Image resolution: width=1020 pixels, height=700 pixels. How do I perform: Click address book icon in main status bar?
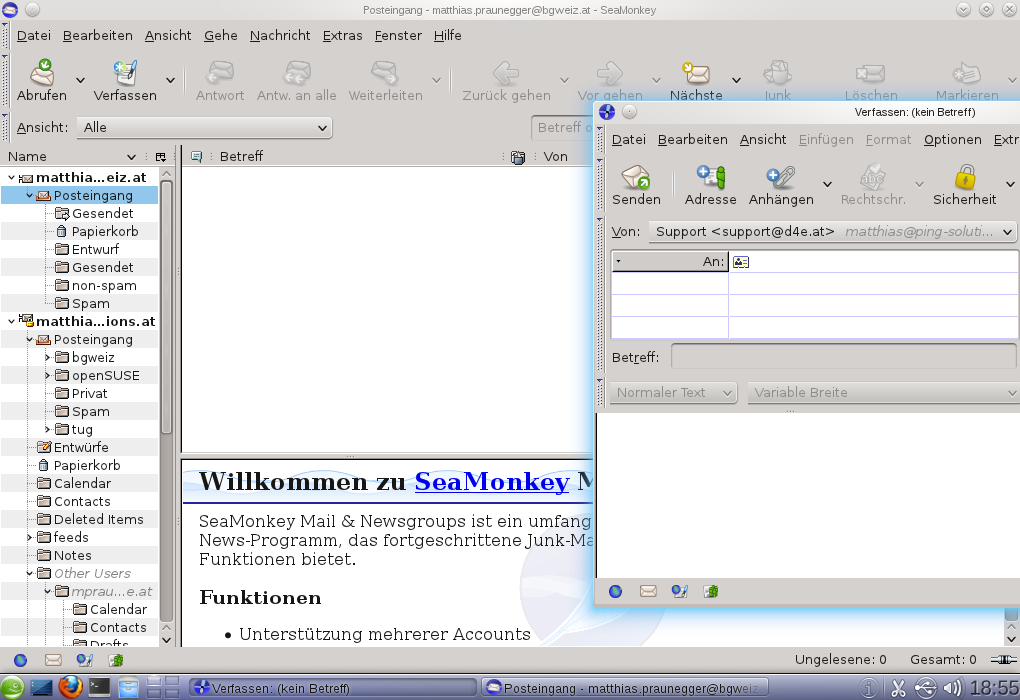[x=116, y=660]
